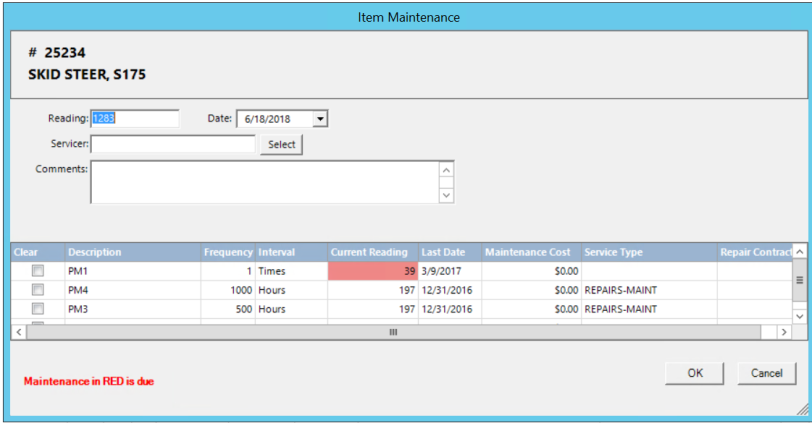812x423 pixels.
Task: Click horizontal scrollbar left arrow
Action: coord(19,332)
